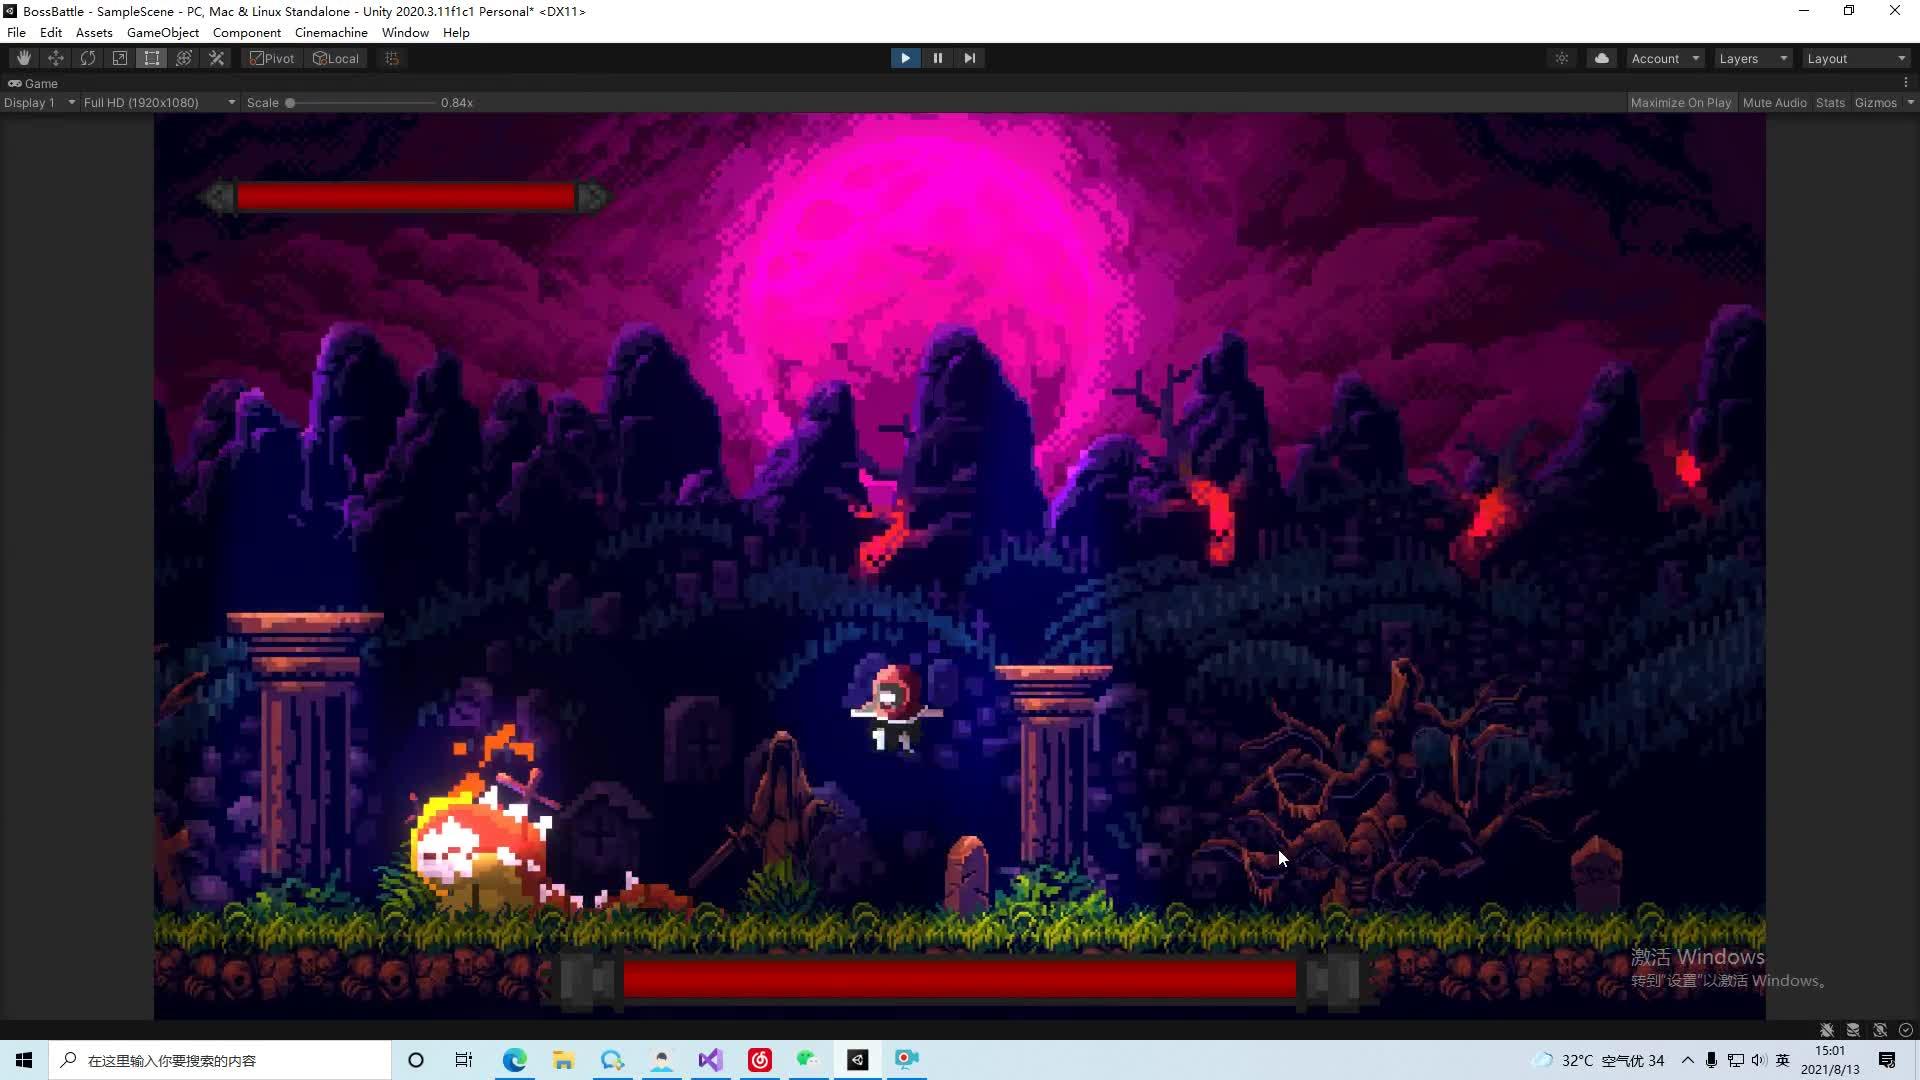Select the Hand tool
1920x1080 pixels.
click(x=24, y=58)
